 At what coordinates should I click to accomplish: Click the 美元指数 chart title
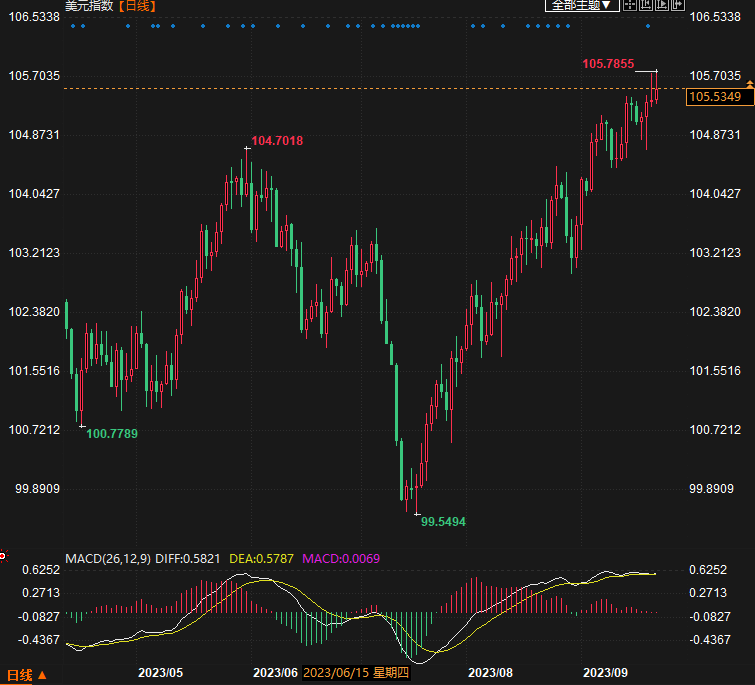[x=89, y=6]
